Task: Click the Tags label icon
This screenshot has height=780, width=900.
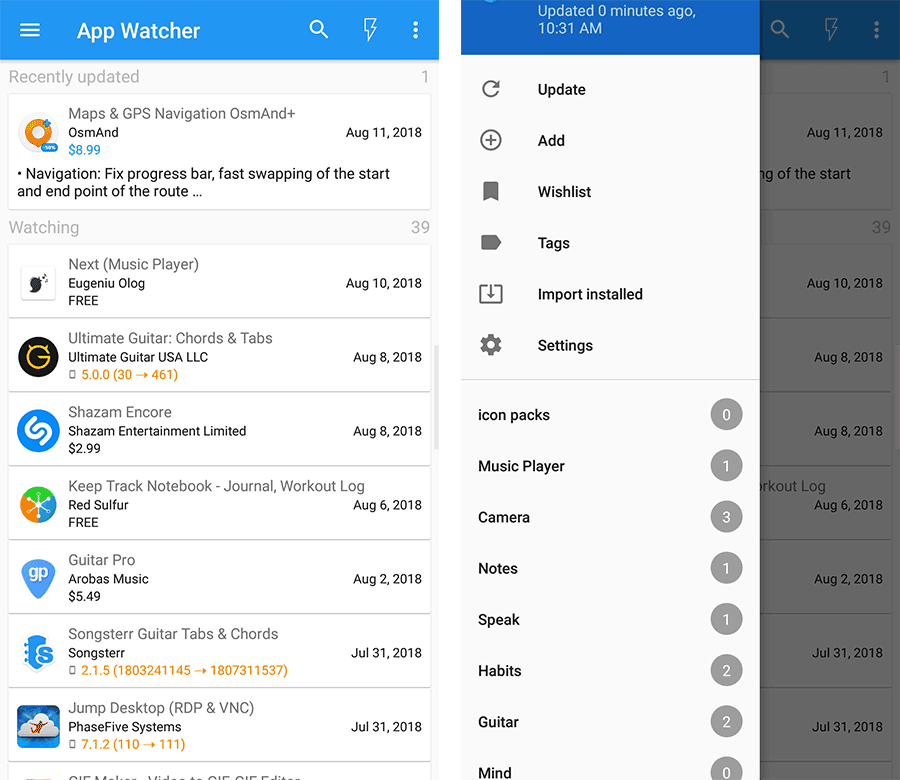Action: click(491, 242)
